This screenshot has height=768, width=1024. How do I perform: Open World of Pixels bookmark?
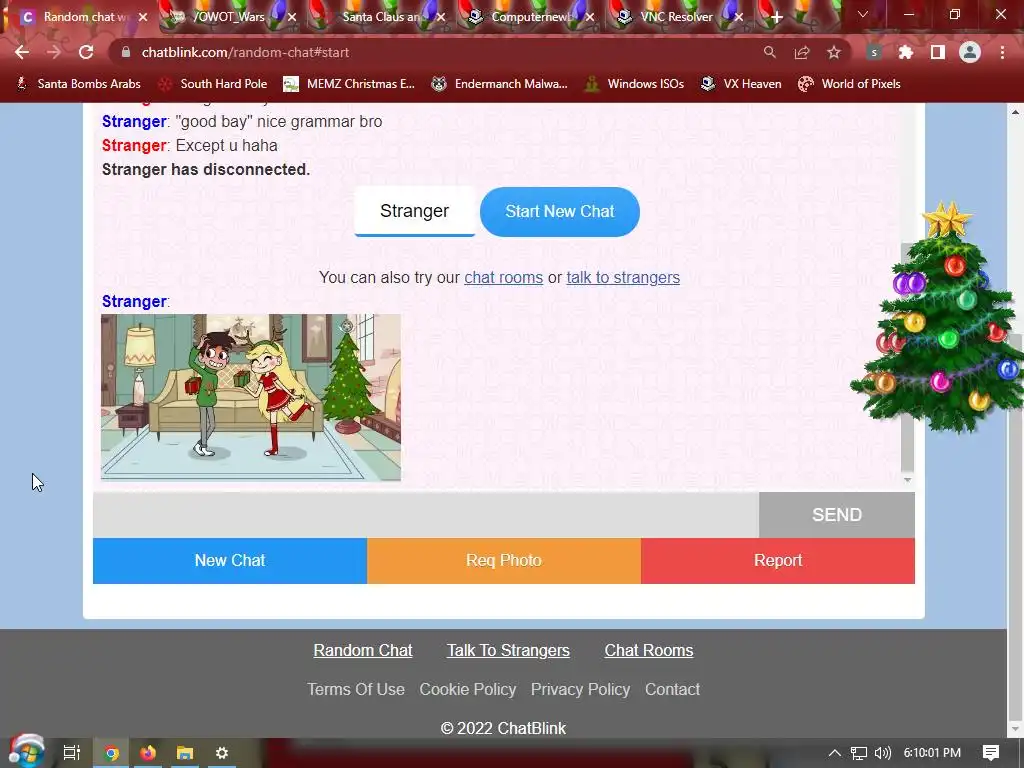coord(850,84)
